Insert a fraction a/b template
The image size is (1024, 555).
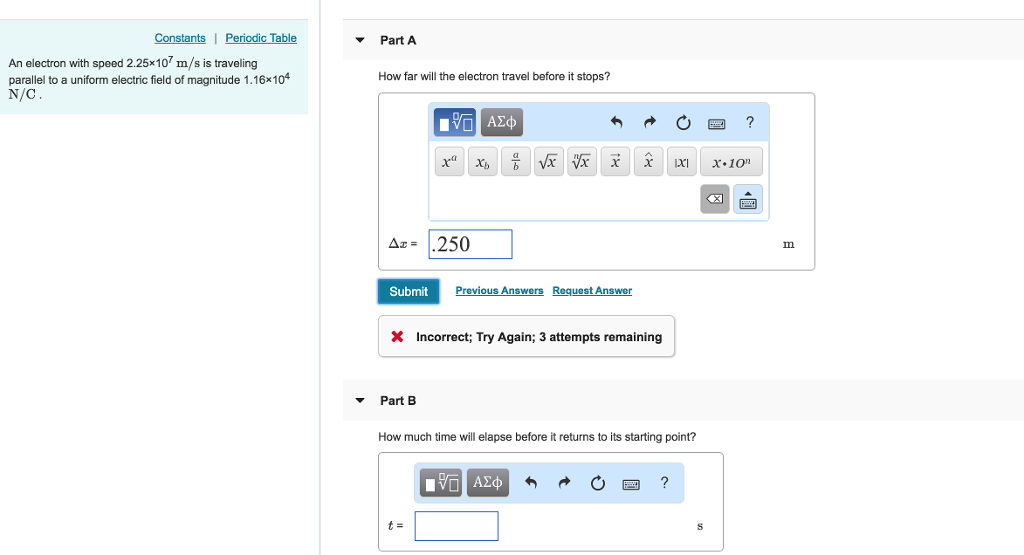click(x=515, y=161)
